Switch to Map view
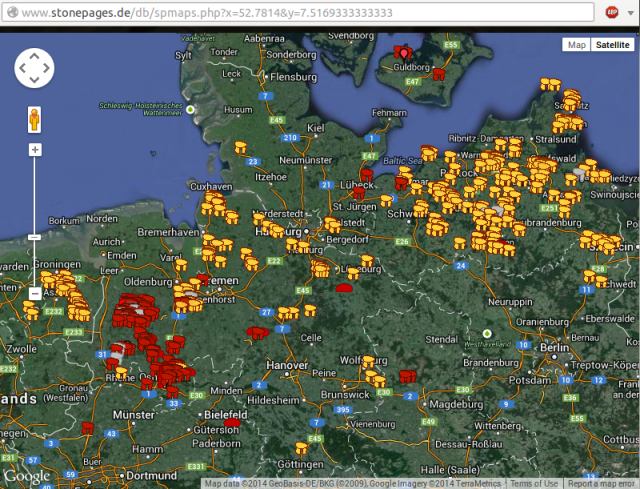The image size is (640, 489). tap(576, 45)
